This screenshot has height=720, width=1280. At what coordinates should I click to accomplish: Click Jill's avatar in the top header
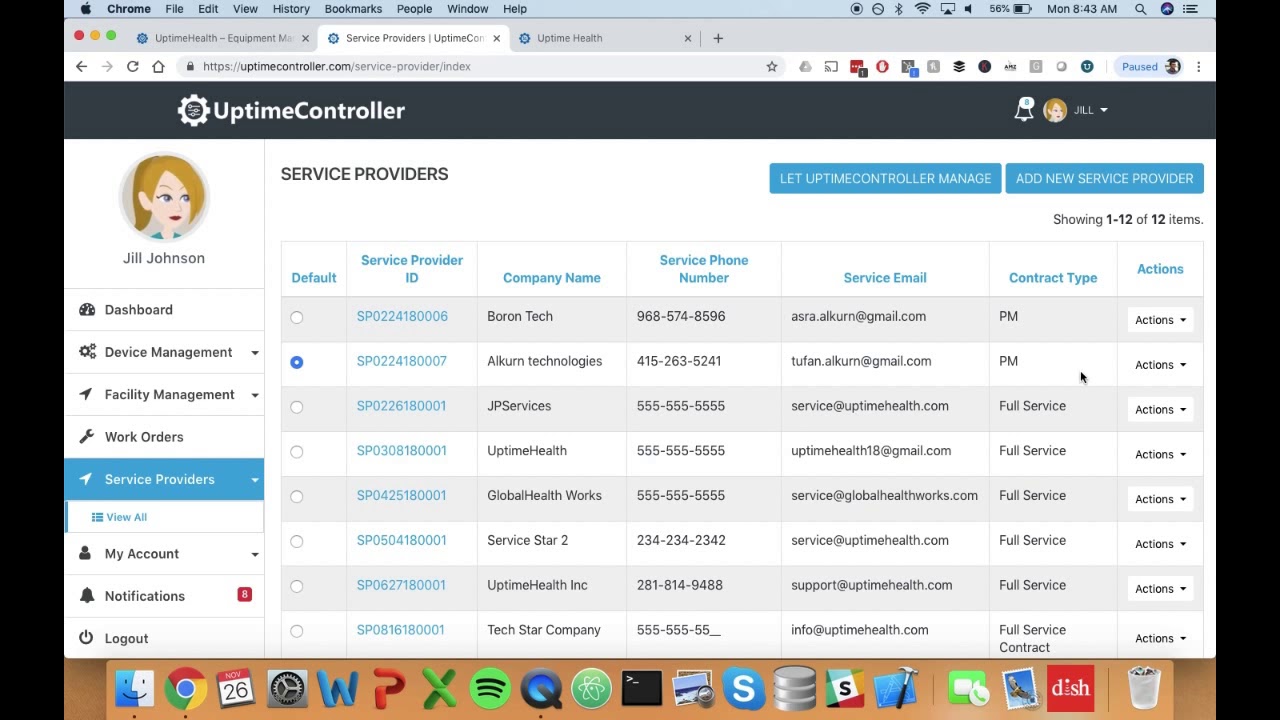tap(1055, 110)
